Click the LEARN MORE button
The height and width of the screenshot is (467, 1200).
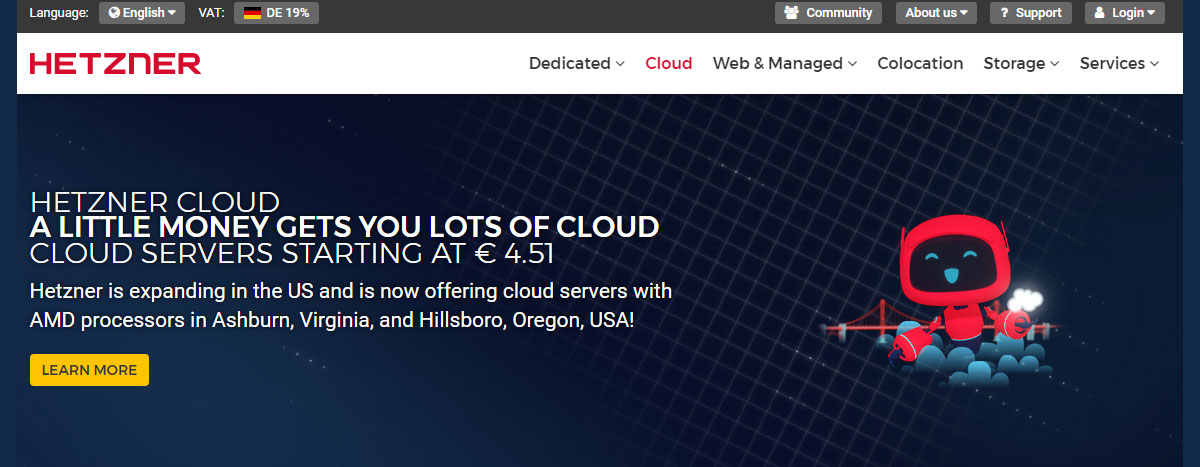tap(89, 370)
